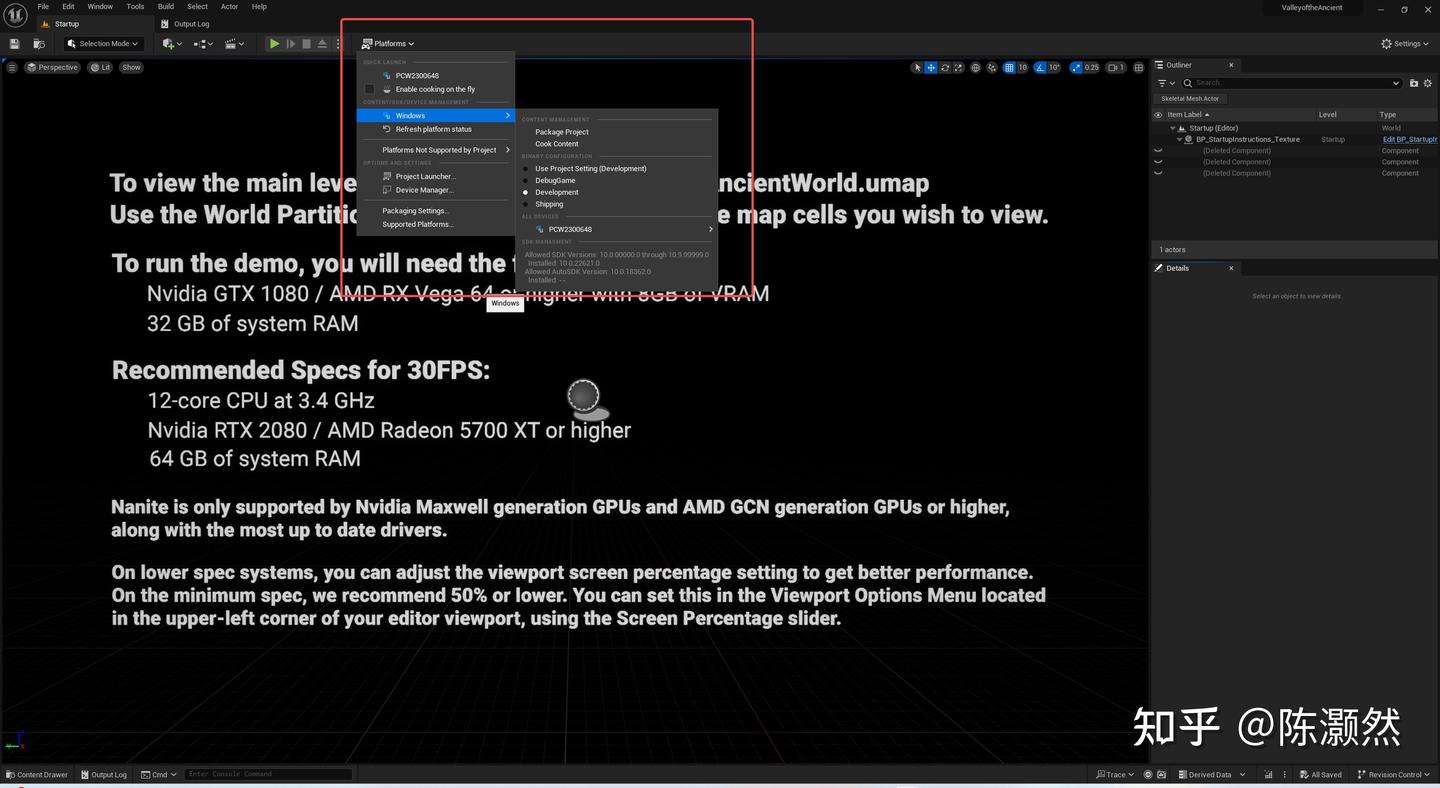Click the Unreal Engine logo icon
Screen dimensions: 1440x788
pos(15,15)
